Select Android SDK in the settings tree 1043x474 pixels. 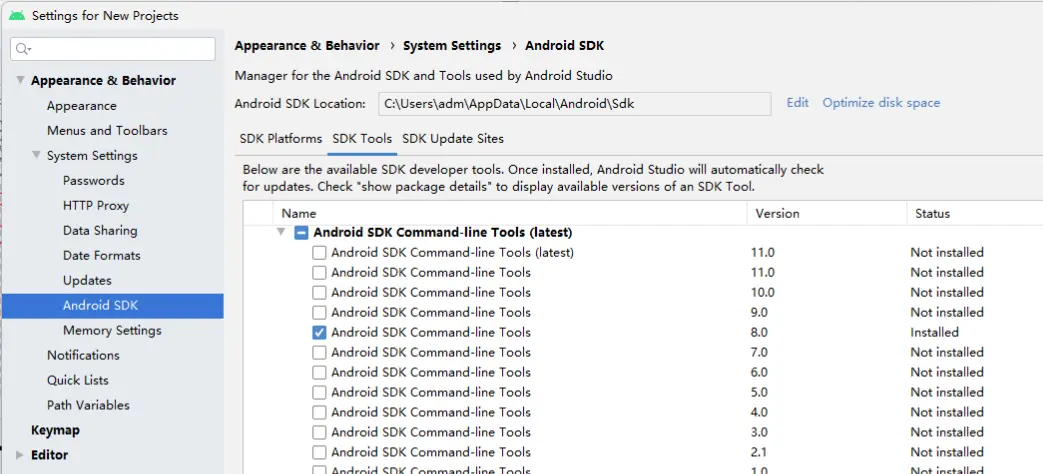[x=112, y=306]
